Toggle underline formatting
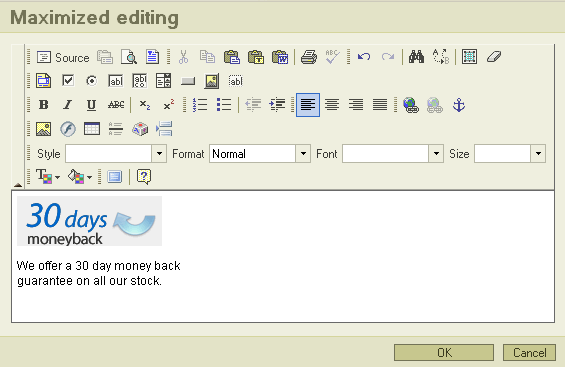 (92, 105)
